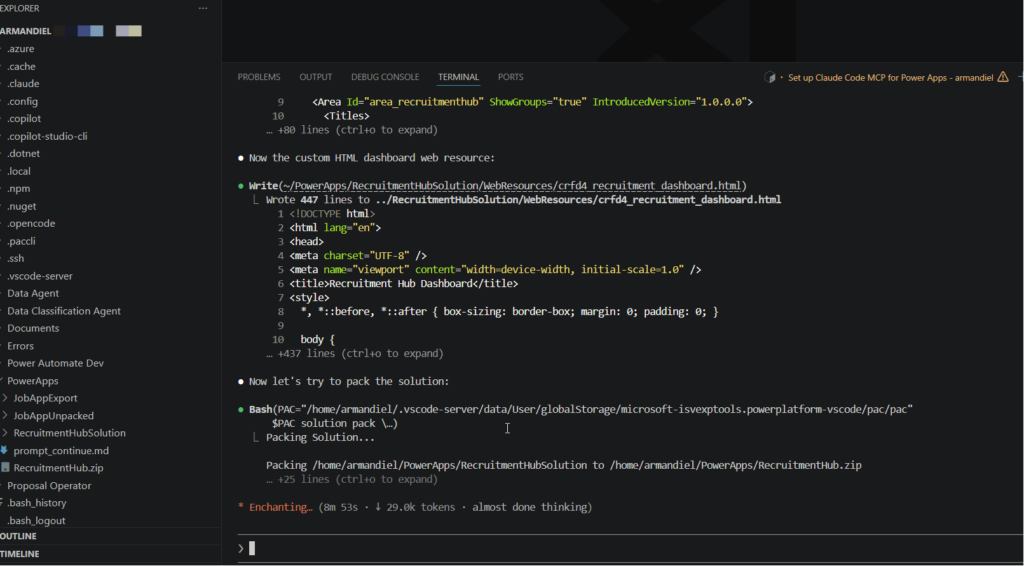Open the .vscode-server folder
The image size is (1024, 566).
point(40,276)
